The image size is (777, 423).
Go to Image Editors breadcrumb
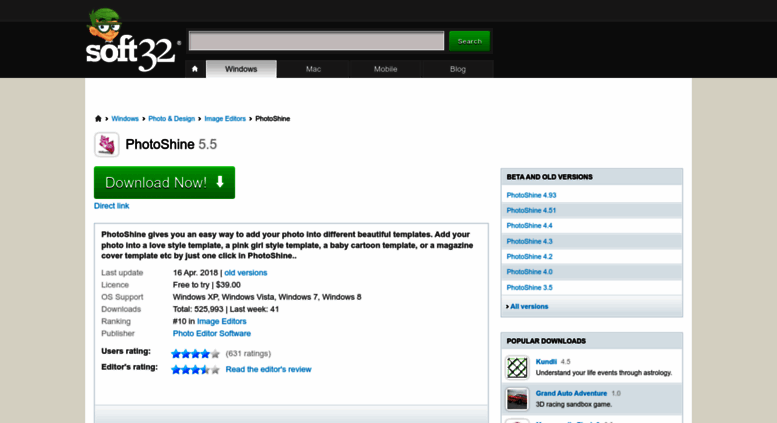[225, 118]
